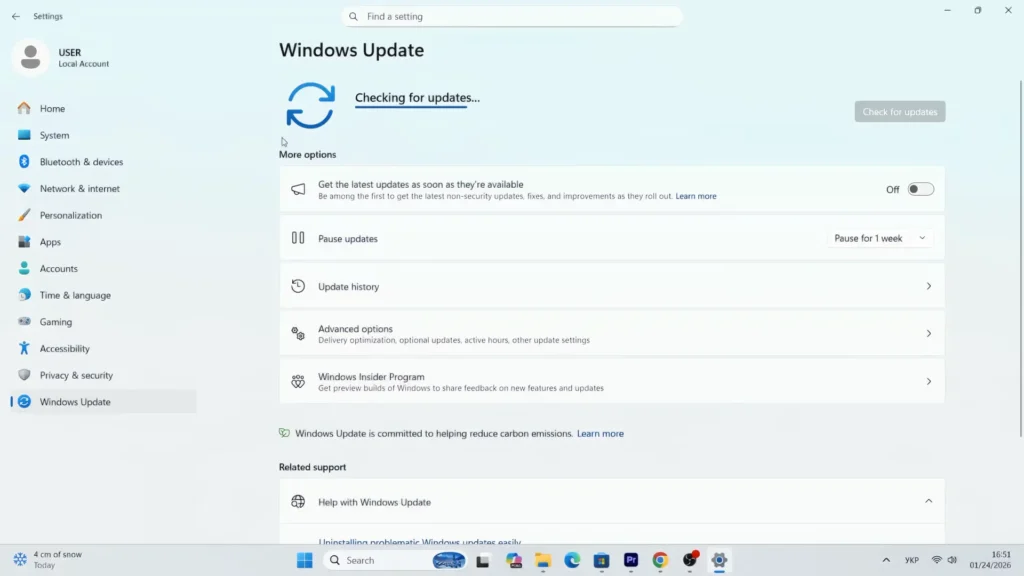Image resolution: width=1024 pixels, height=576 pixels.
Task: Click the Windows Insider Program icon
Action: (298, 381)
